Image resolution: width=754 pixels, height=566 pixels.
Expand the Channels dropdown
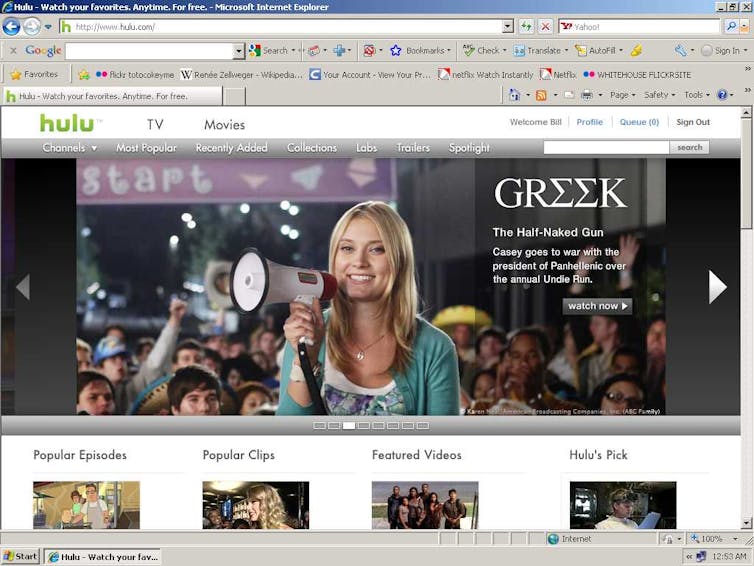pos(70,148)
